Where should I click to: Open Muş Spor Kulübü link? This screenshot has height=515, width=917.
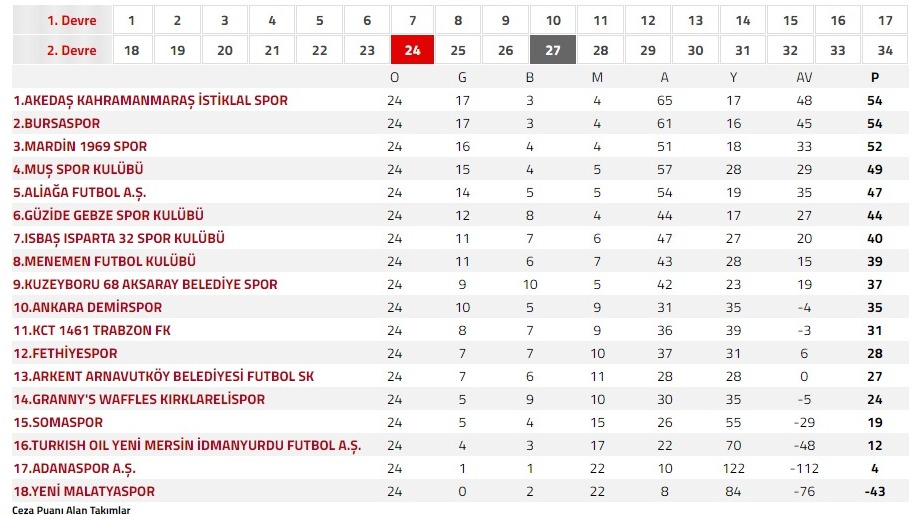(x=79, y=169)
